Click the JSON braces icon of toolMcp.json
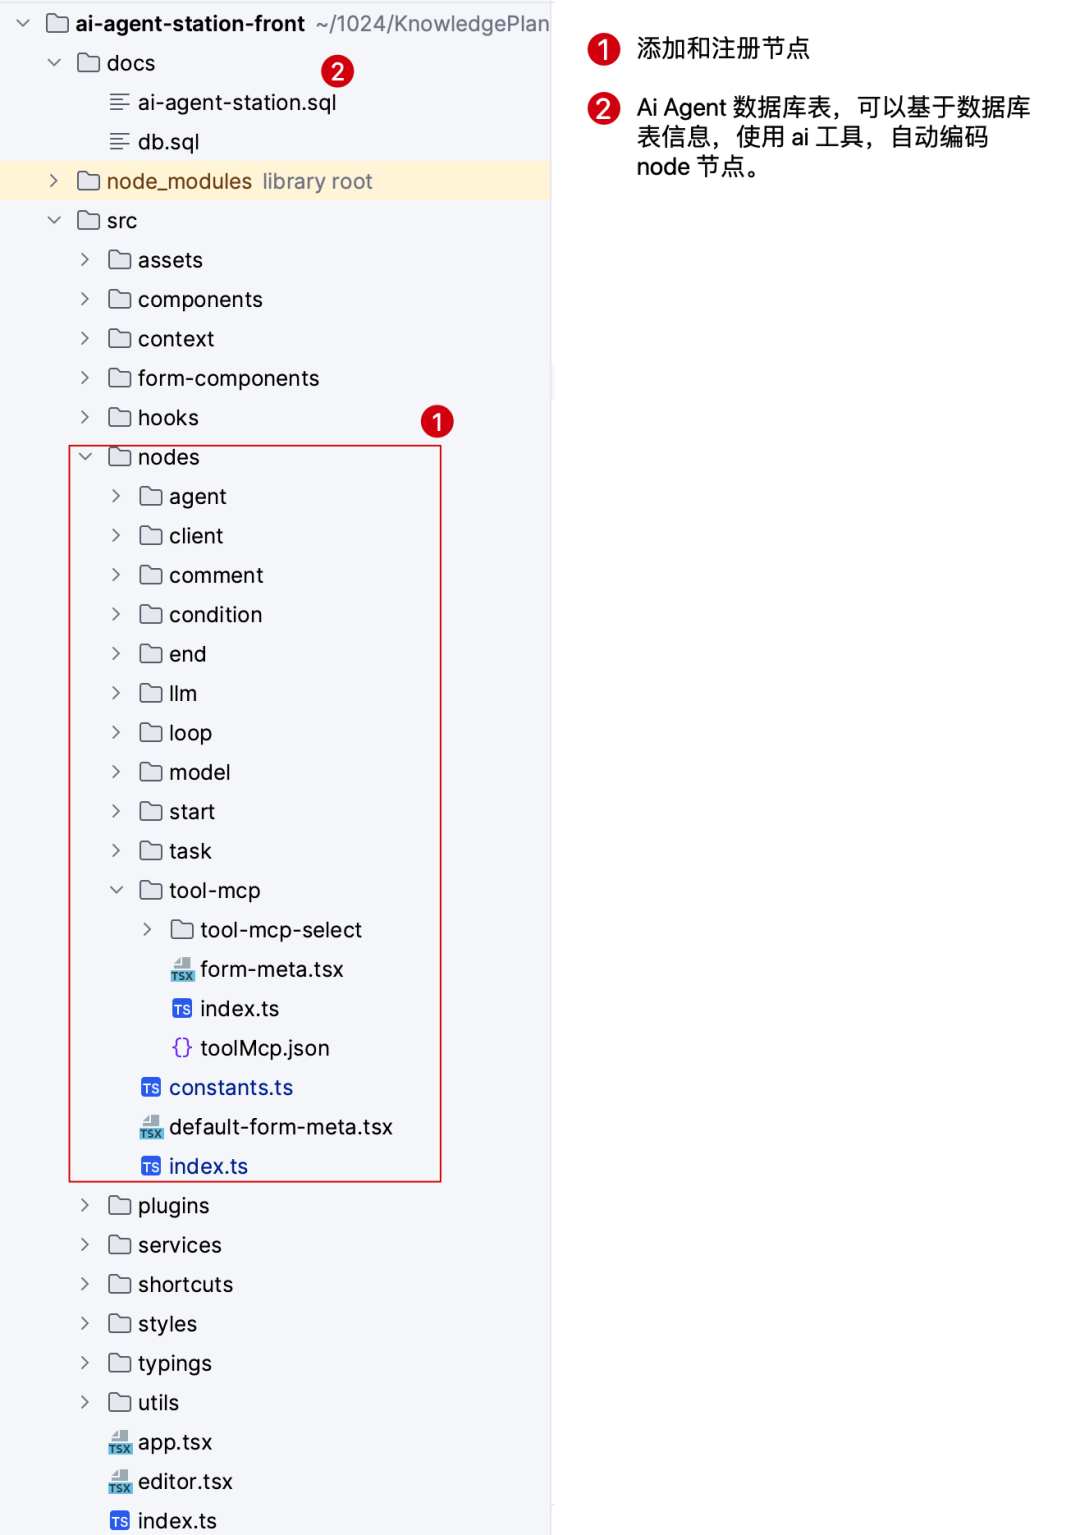1080x1535 pixels. pyautogui.click(x=182, y=1048)
